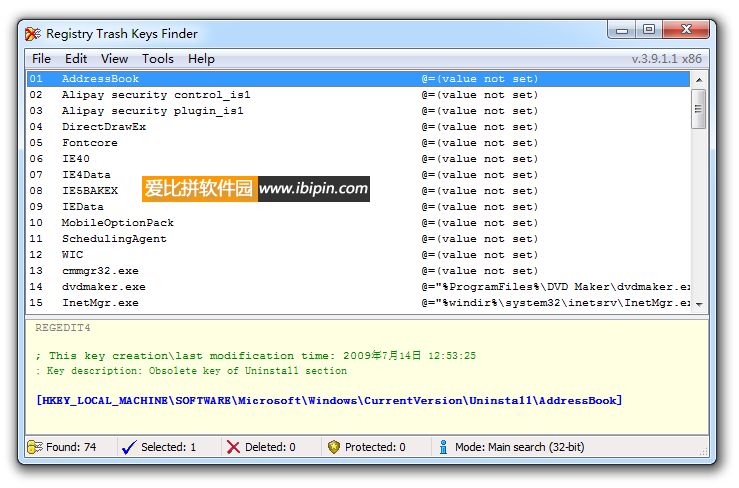Click the HKEY_LOCAL_MACHINE registry path line

click(329, 401)
